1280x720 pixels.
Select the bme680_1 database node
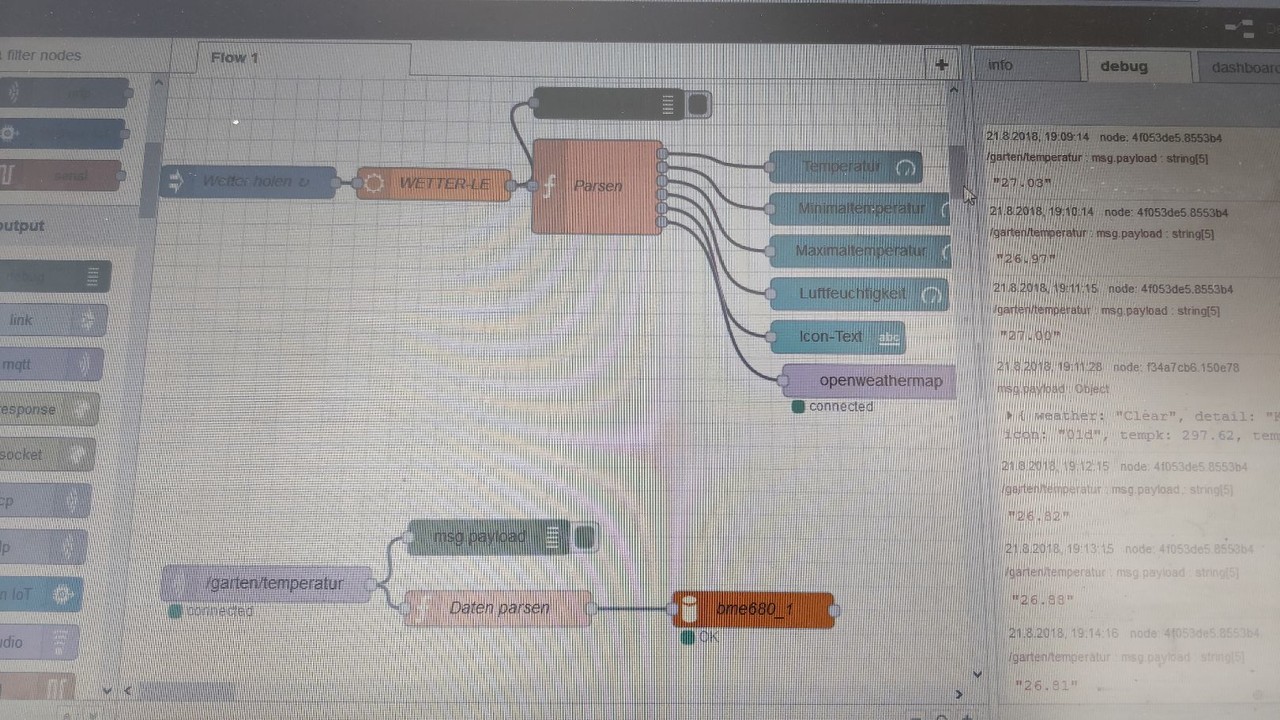[754, 609]
